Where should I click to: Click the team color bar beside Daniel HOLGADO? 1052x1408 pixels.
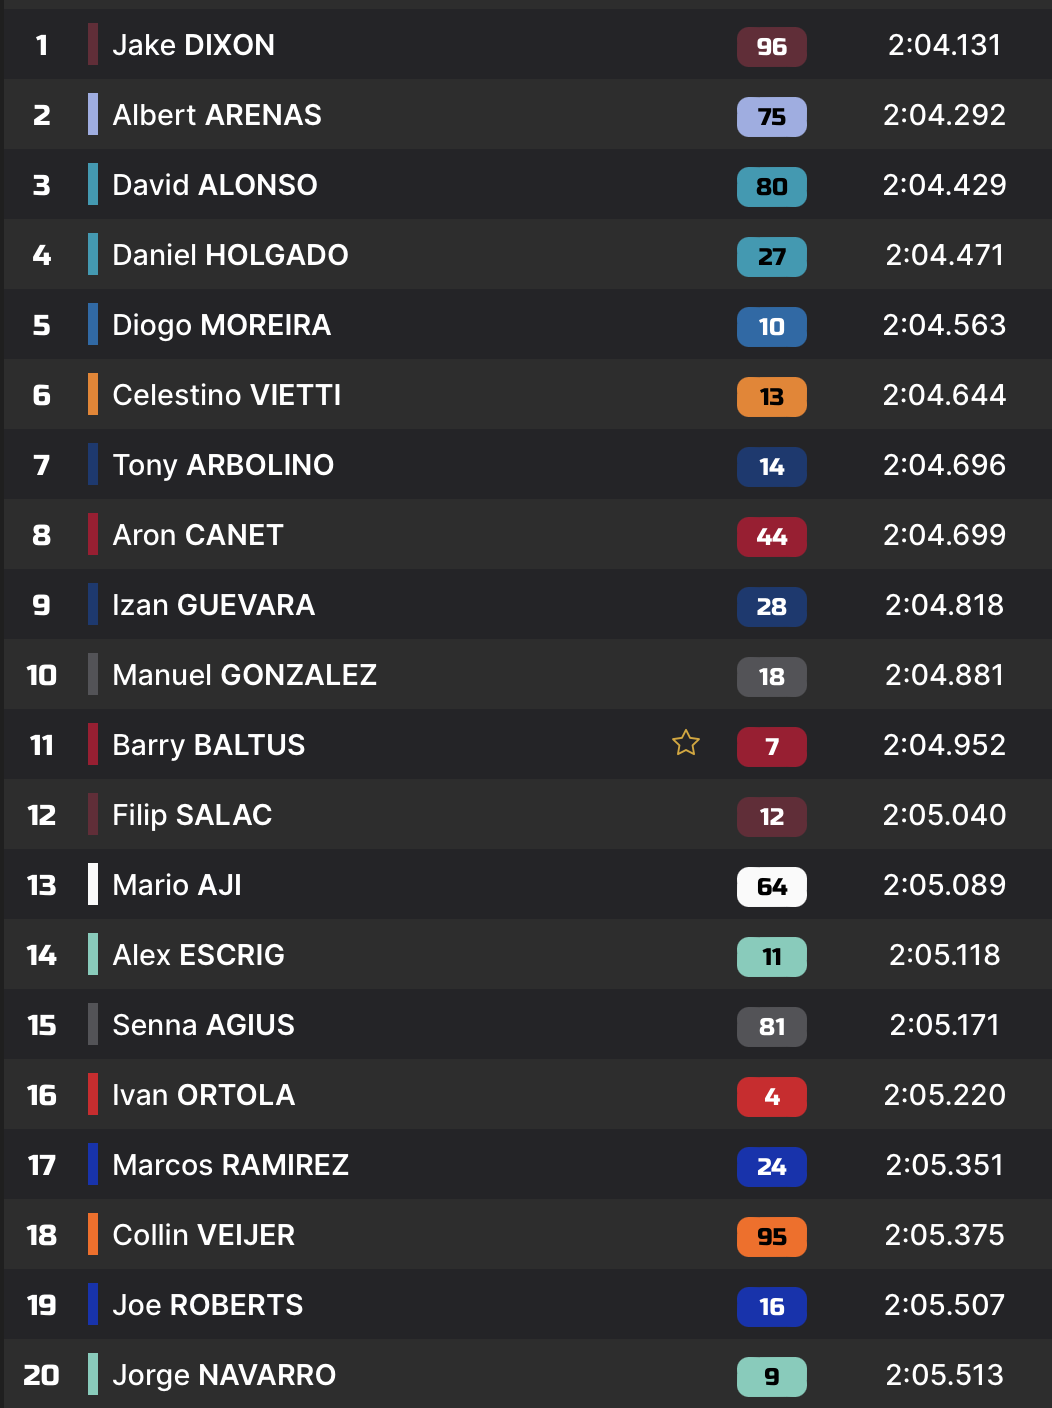[x=93, y=254]
